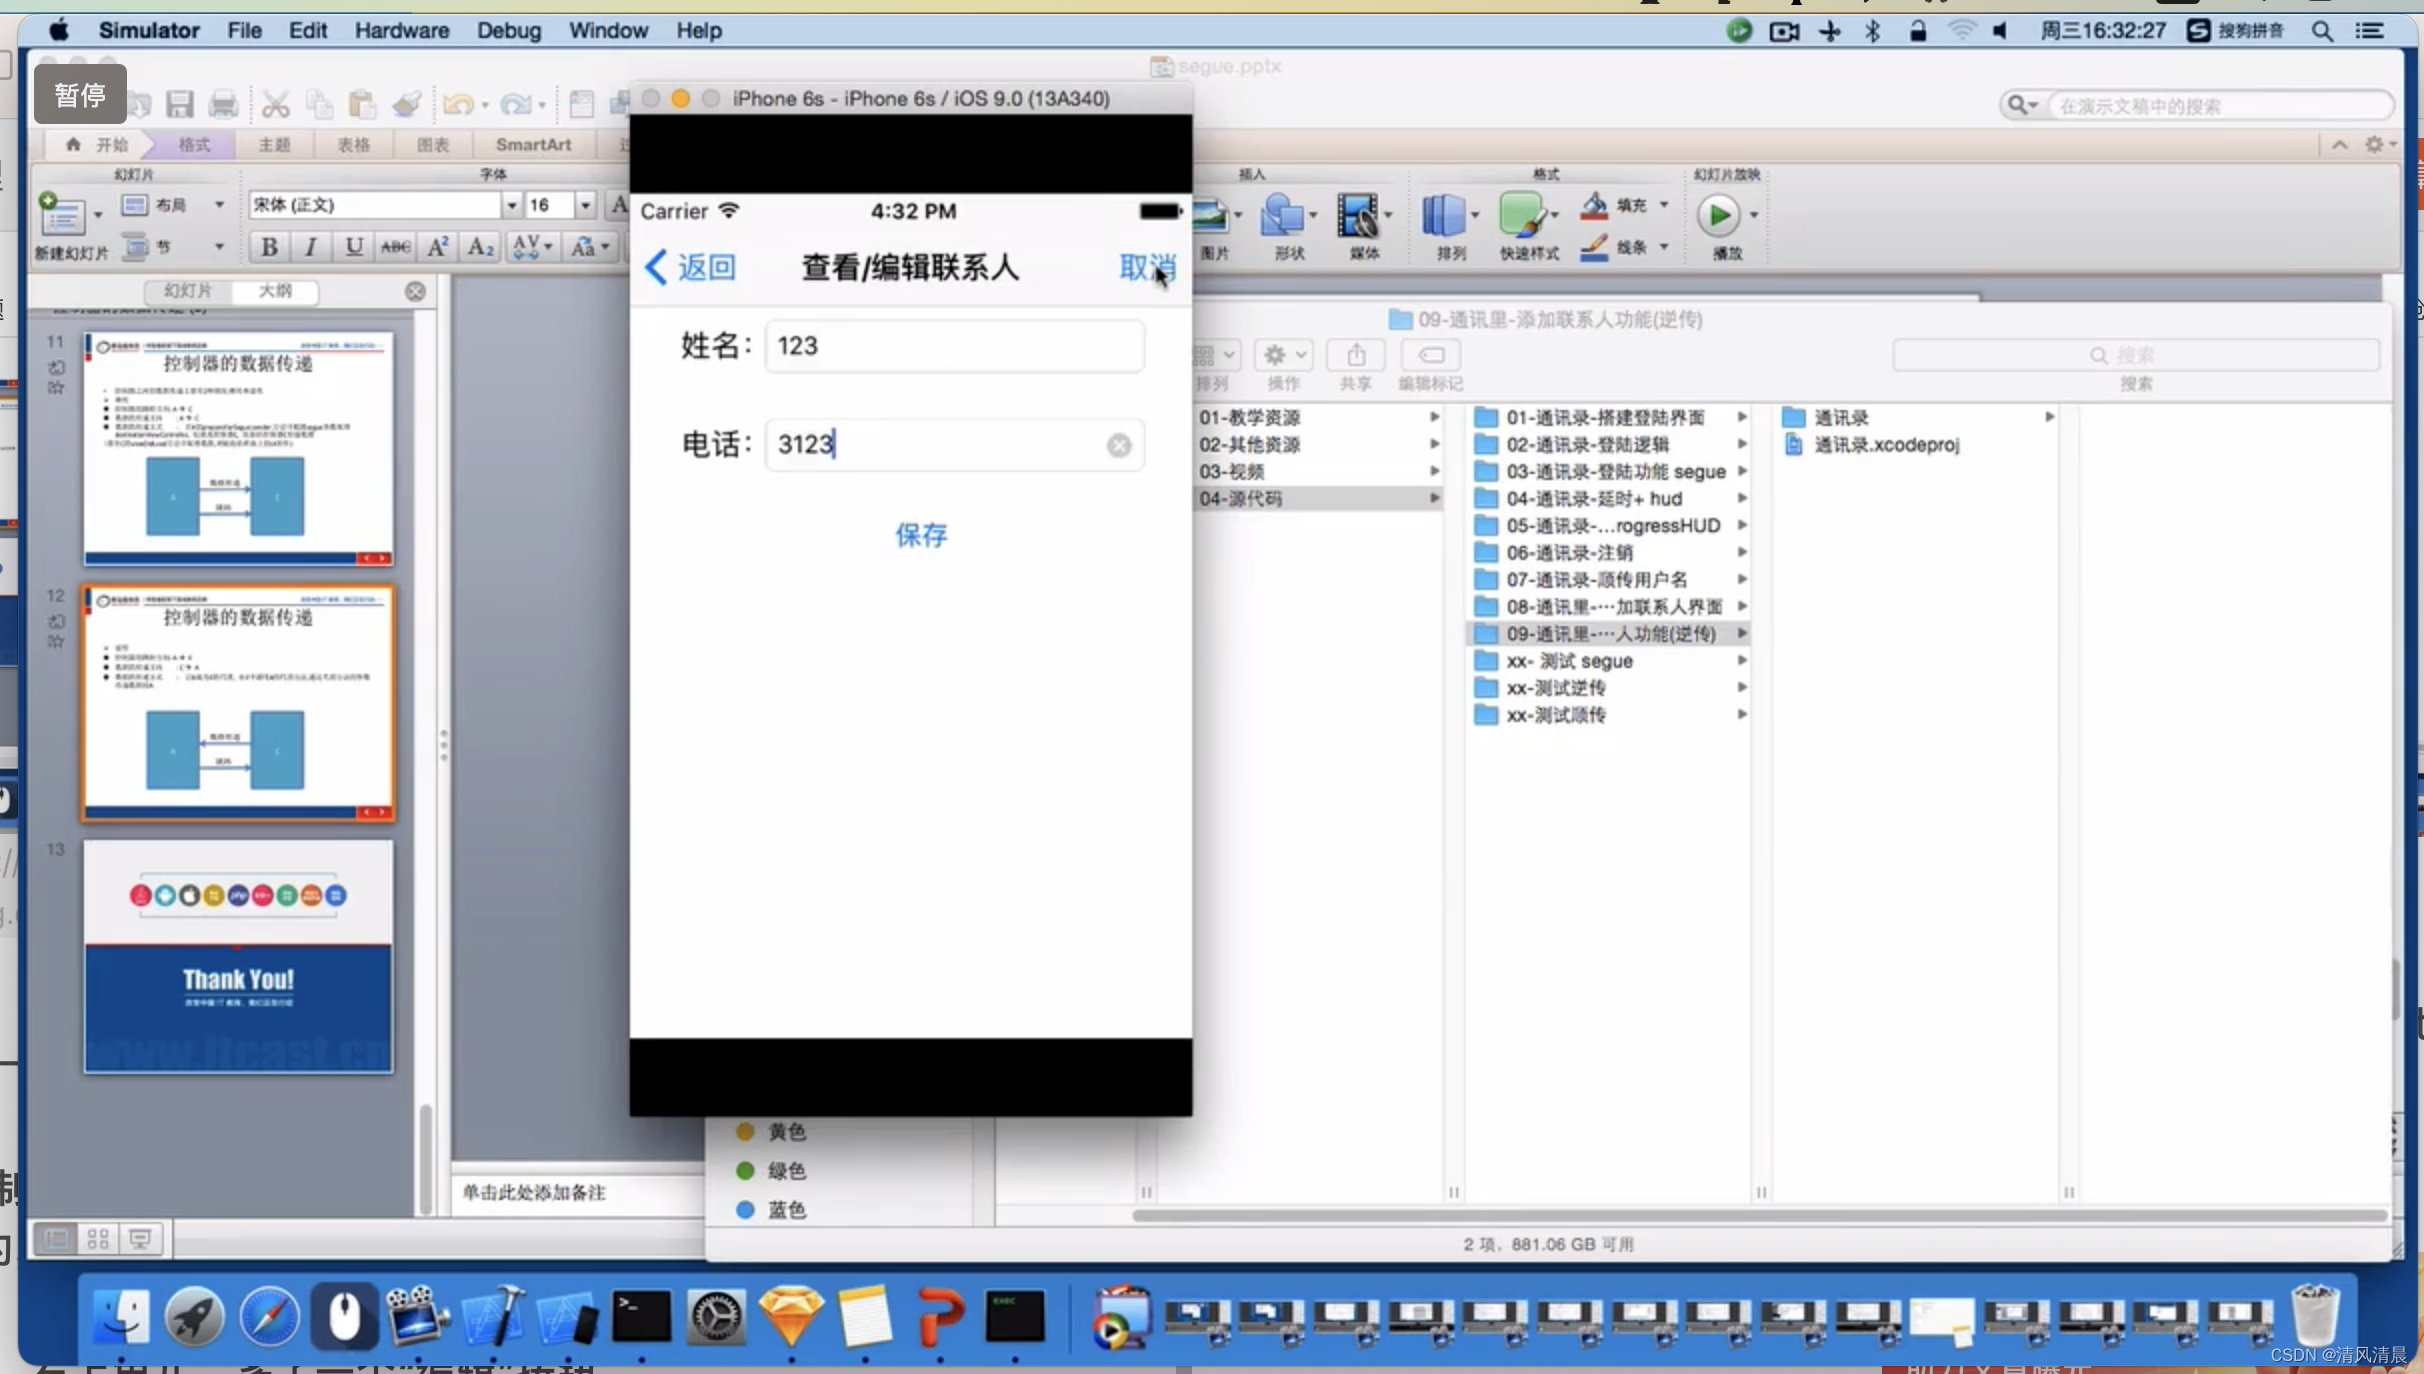Click 取消 (Cancel) in the contact editor
Viewport: 2424px width, 1374px height.
pyautogui.click(x=1145, y=266)
